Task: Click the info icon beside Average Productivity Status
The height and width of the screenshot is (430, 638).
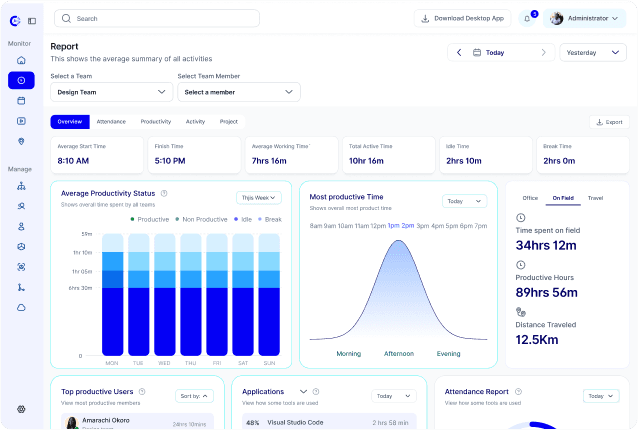Action: pos(164,193)
